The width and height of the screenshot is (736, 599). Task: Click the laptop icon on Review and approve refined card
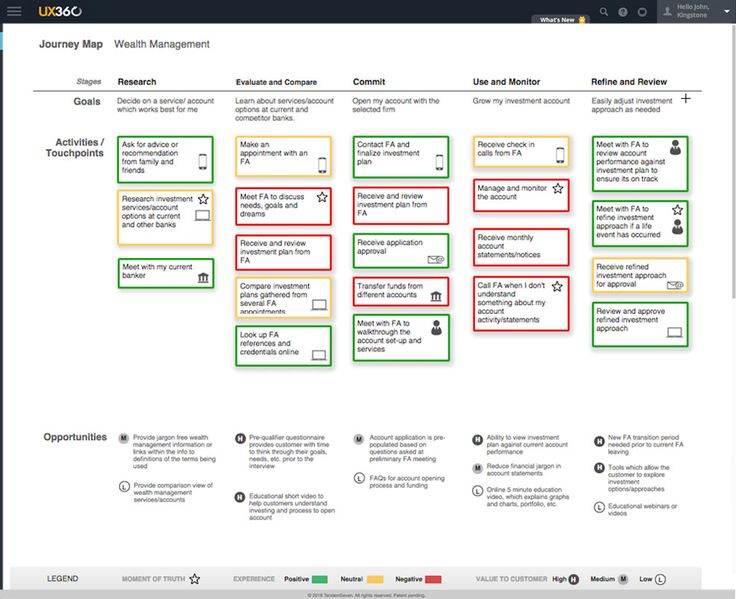[x=675, y=332]
